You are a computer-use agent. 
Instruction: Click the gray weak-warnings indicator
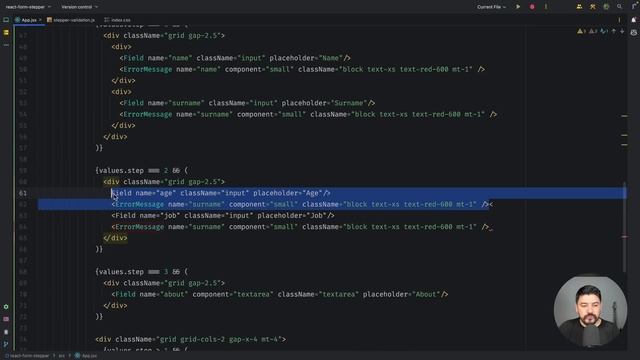[593, 31]
